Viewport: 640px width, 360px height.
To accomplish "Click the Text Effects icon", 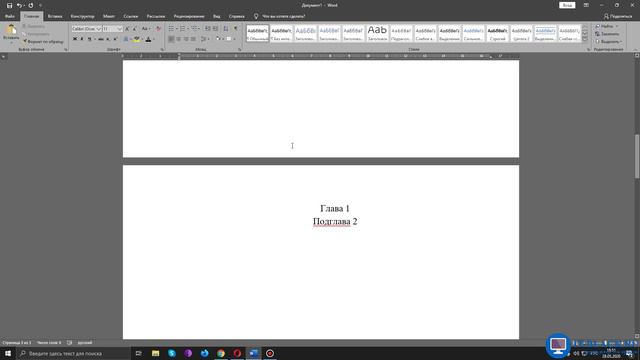I will pos(126,39).
